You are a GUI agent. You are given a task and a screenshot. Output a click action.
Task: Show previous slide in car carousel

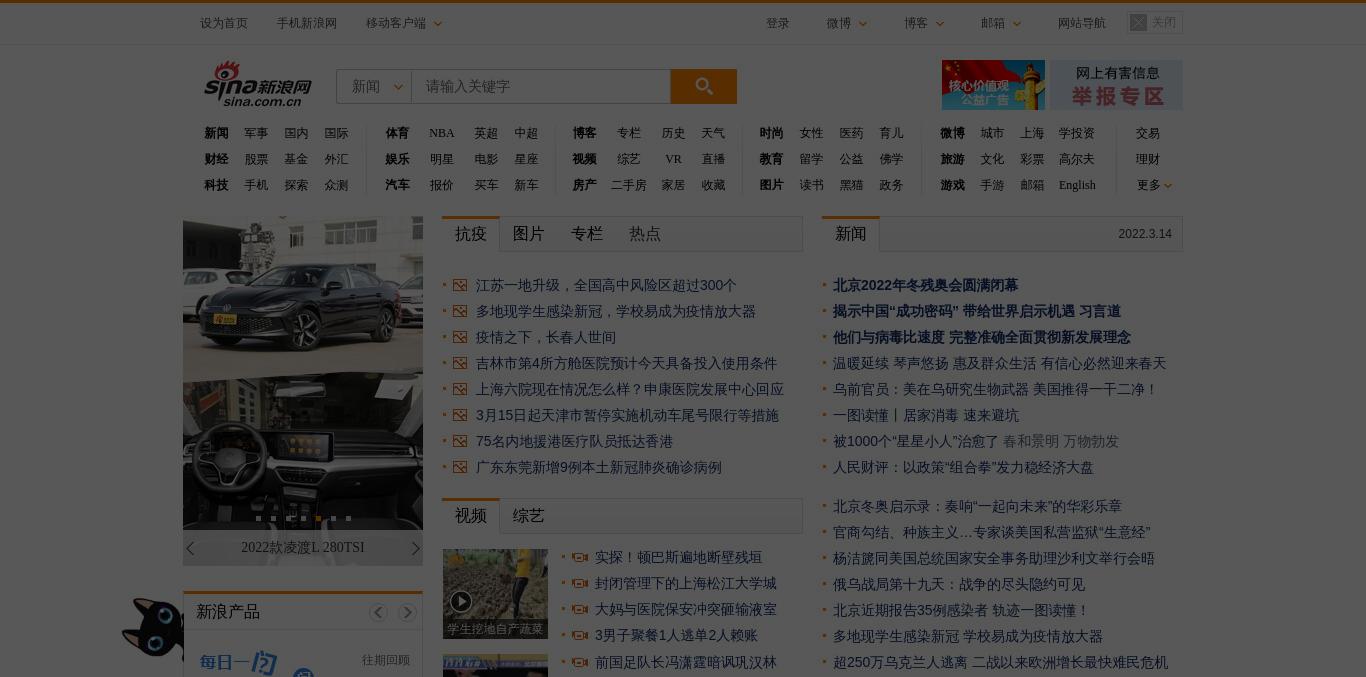[x=191, y=548]
